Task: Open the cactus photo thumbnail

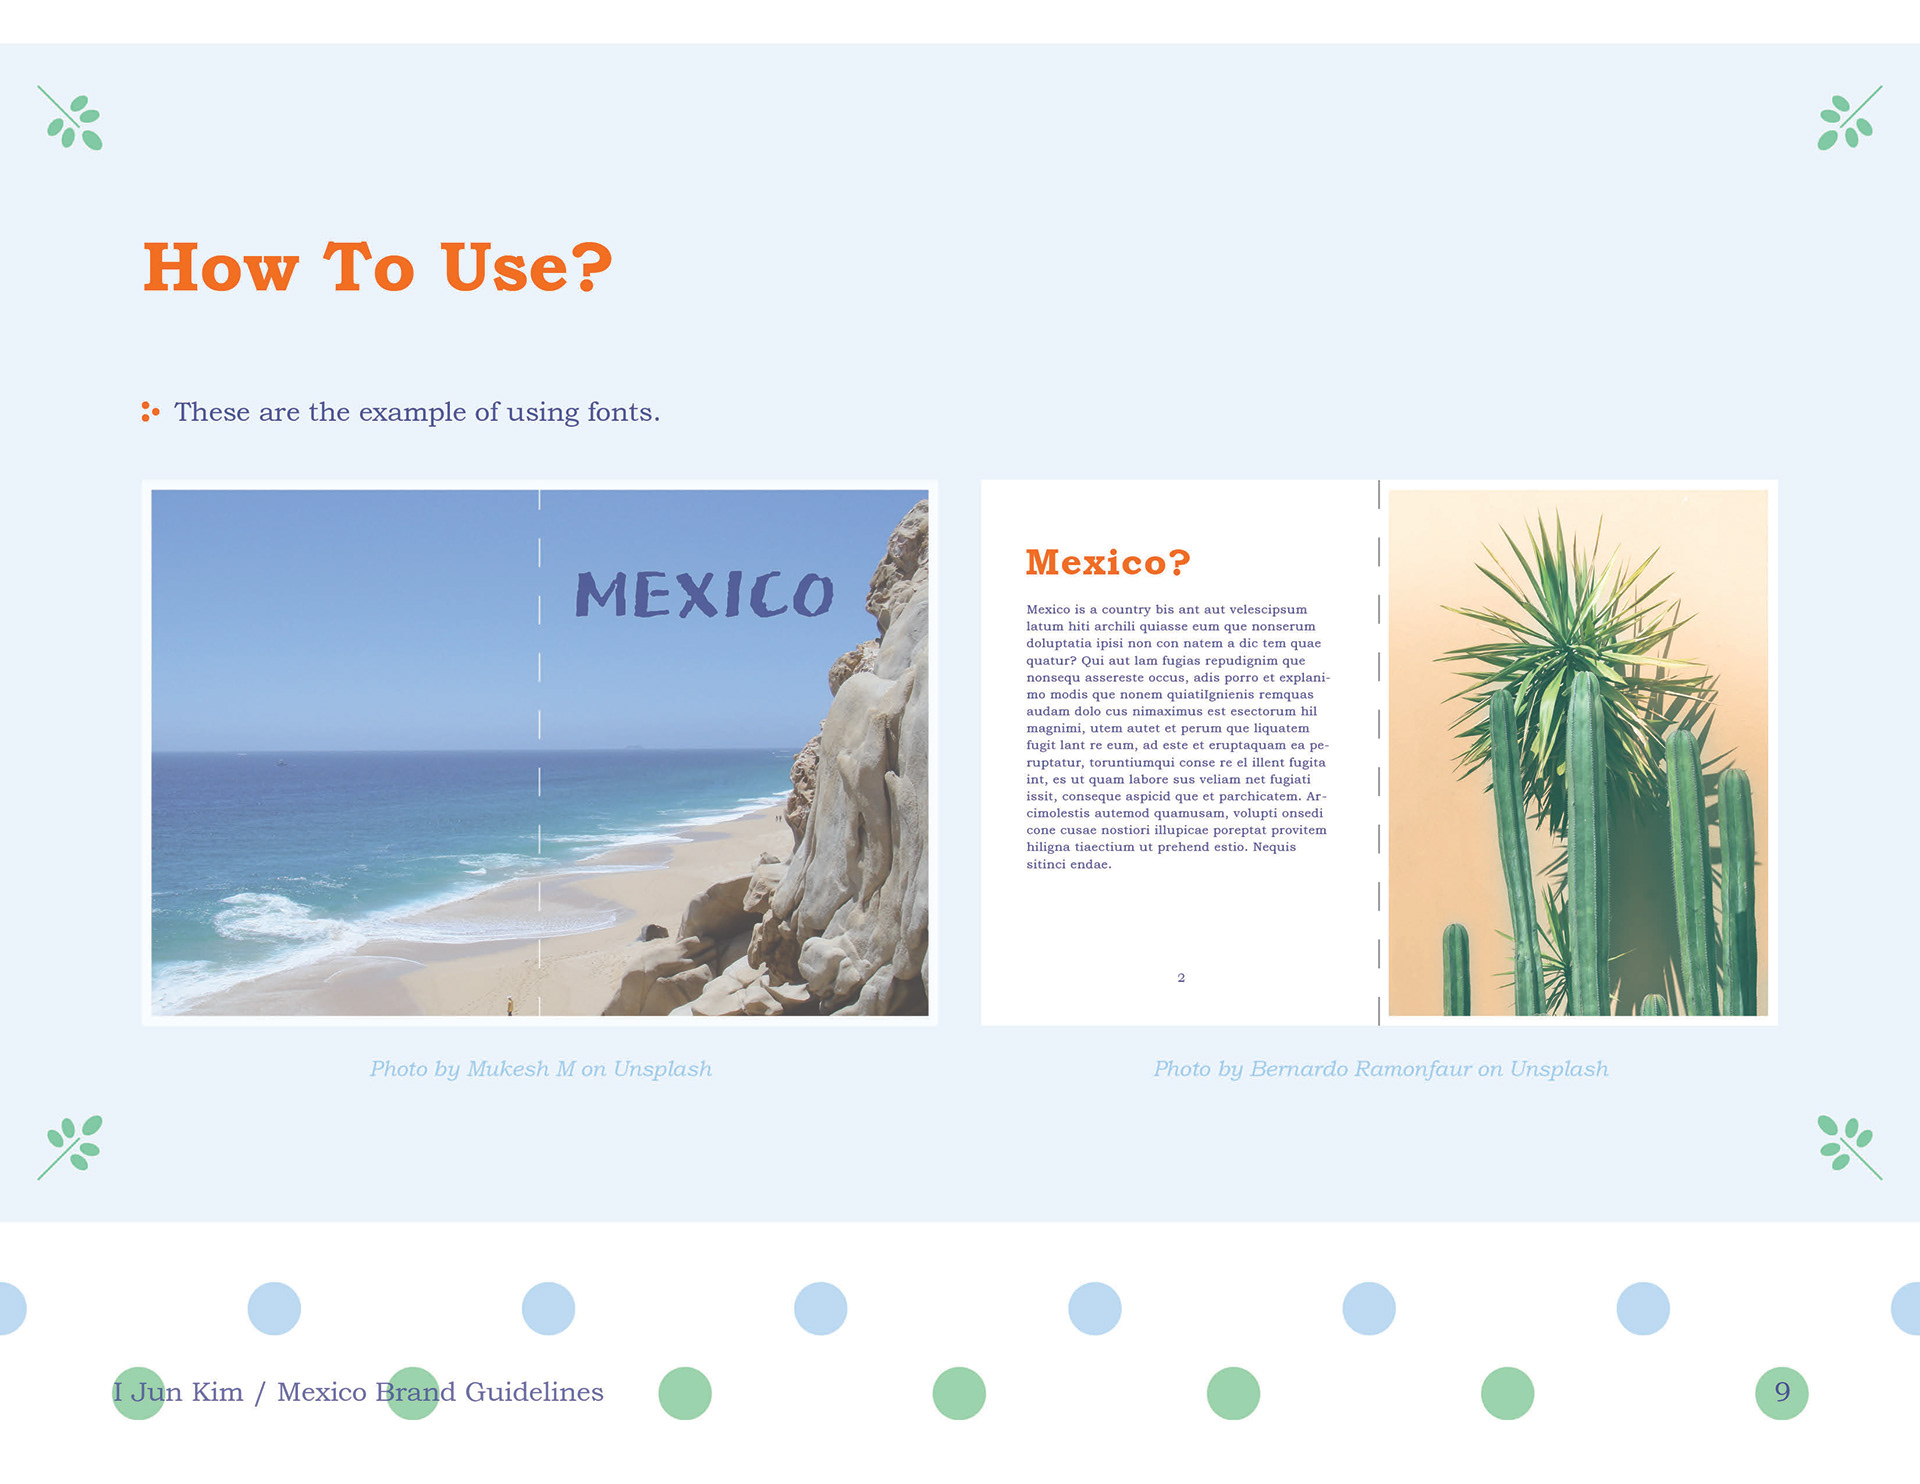Action: click(x=1578, y=753)
